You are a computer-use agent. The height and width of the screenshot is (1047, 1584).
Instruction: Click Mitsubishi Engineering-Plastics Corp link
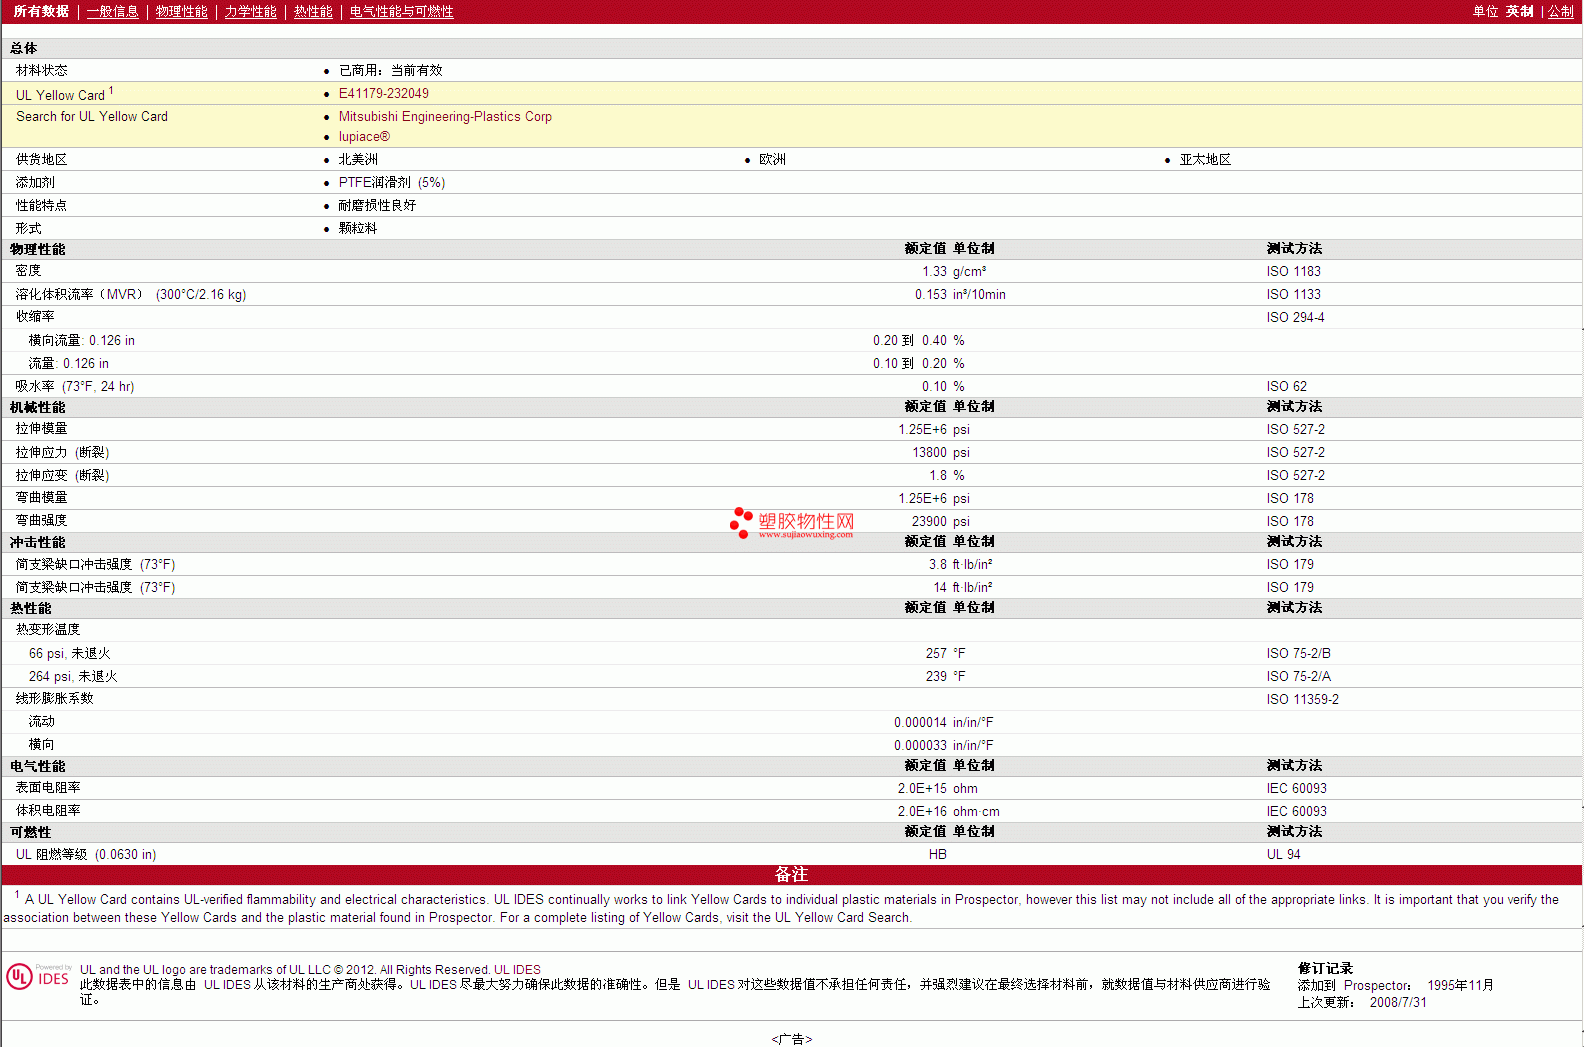pos(445,117)
